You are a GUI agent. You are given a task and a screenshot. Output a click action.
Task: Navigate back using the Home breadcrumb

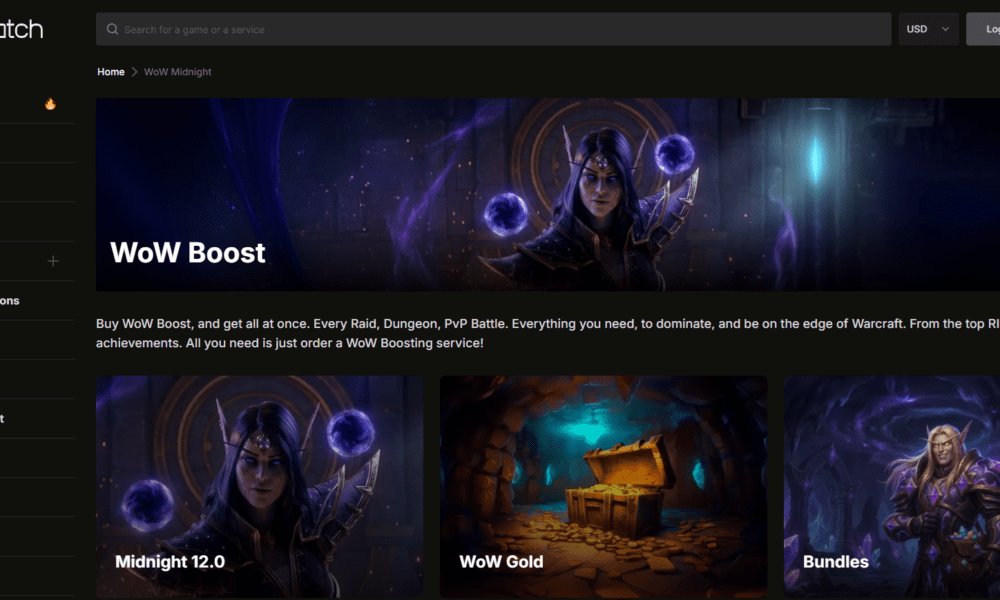110,71
